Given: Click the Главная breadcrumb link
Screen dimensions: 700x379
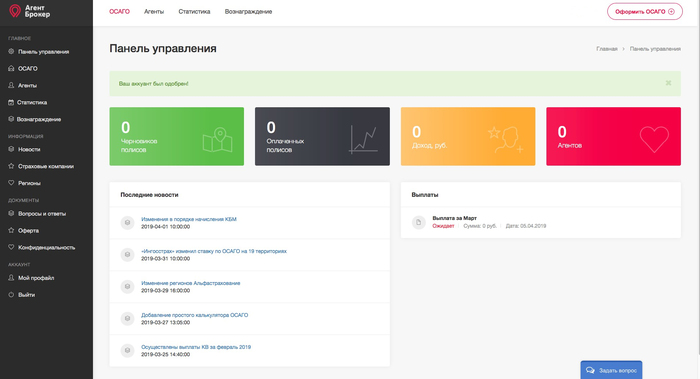Looking at the screenshot, I should pos(607,49).
